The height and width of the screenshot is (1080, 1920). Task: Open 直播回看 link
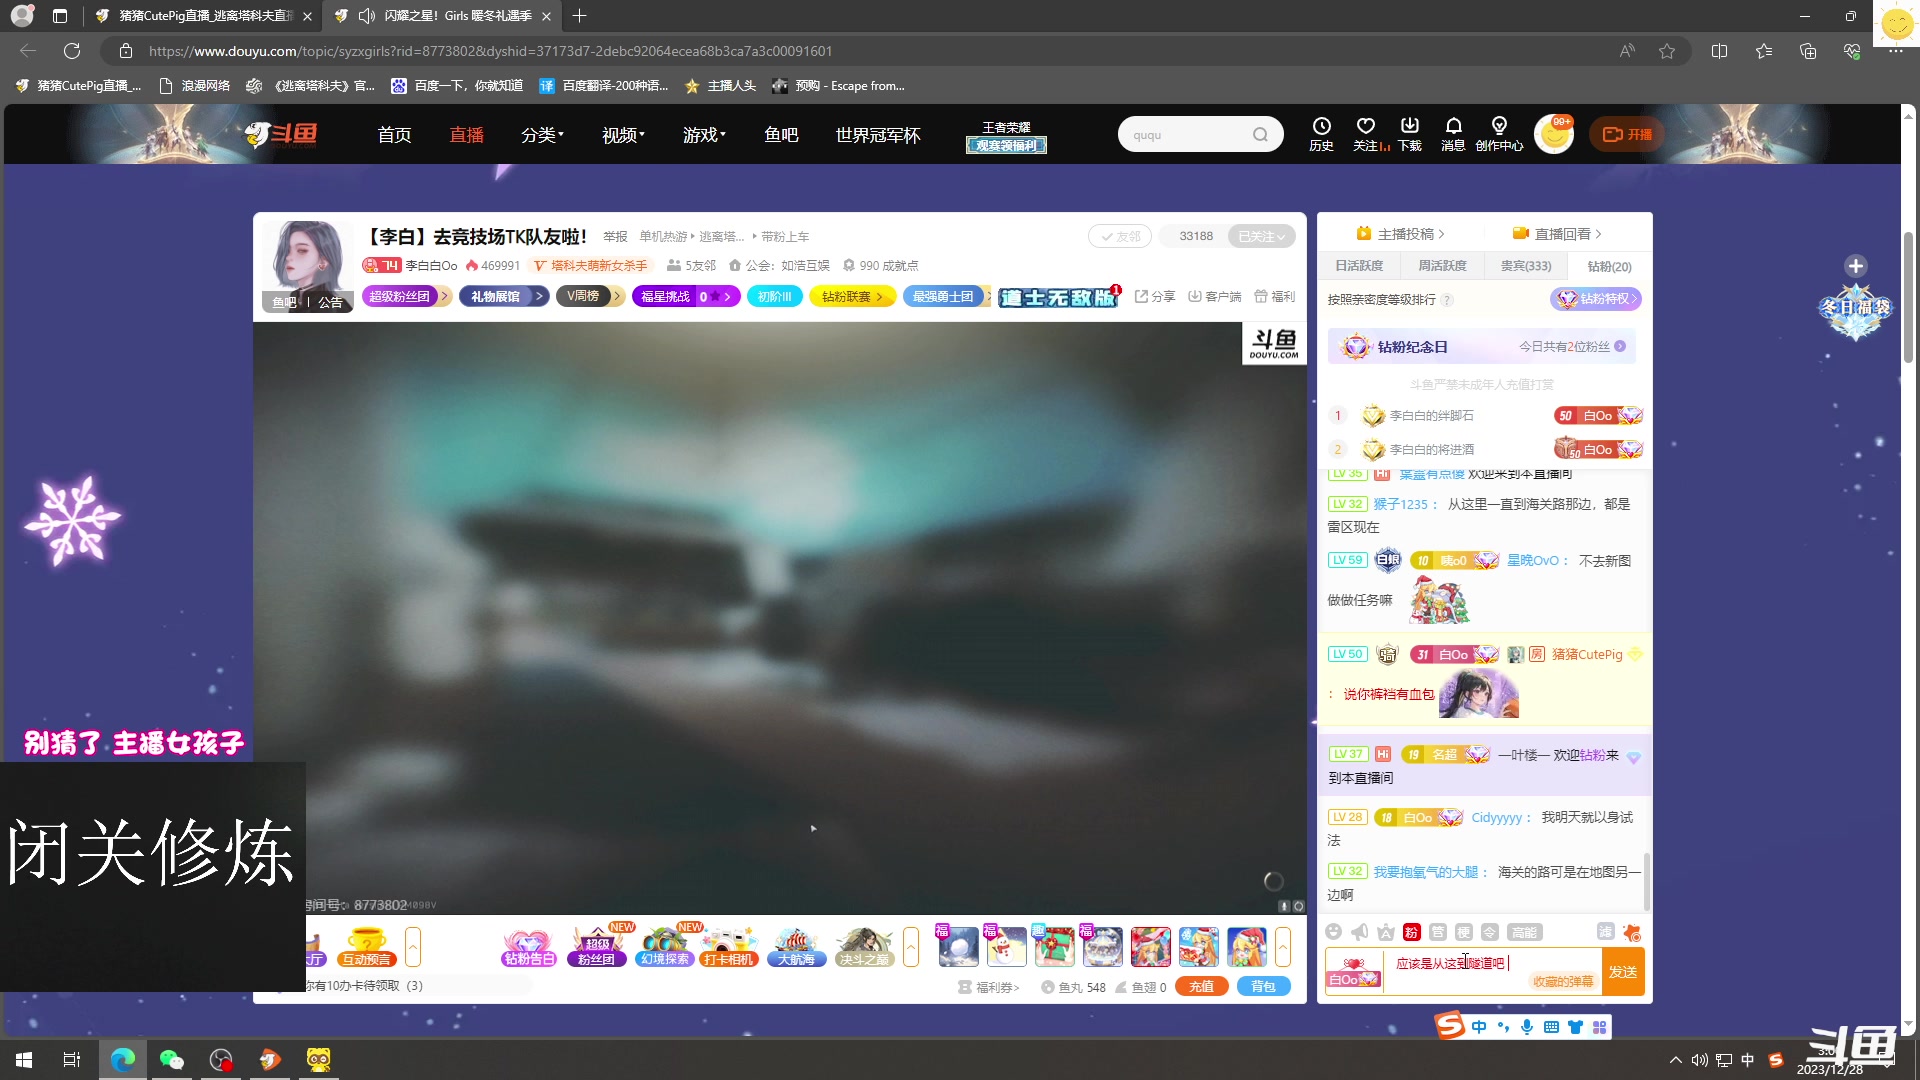tap(1557, 234)
